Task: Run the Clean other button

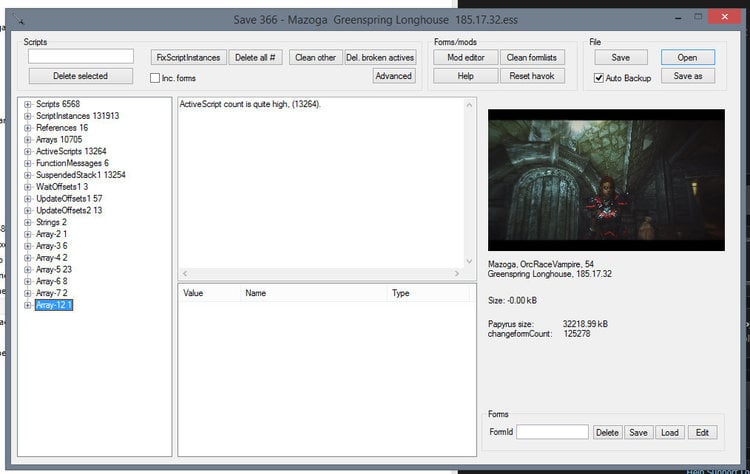Action: pyautogui.click(x=315, y=57)
